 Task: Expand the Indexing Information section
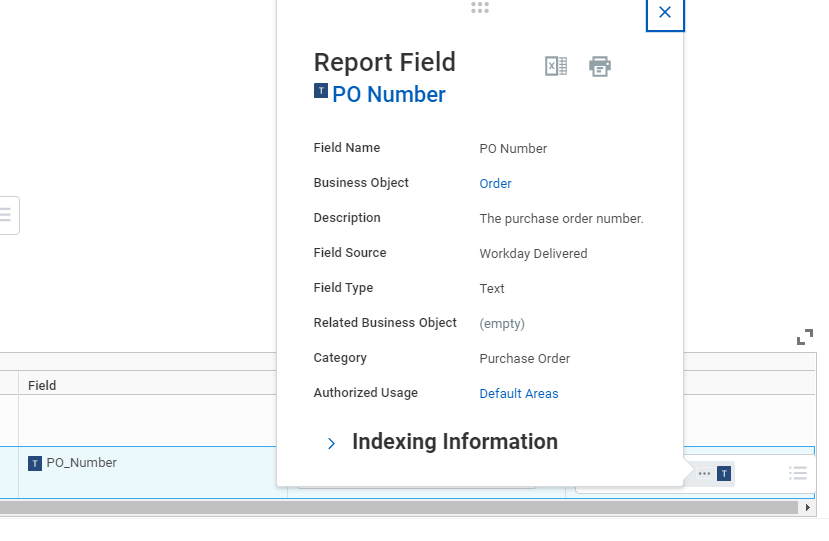pyautogui.click(x=331, y=443)
